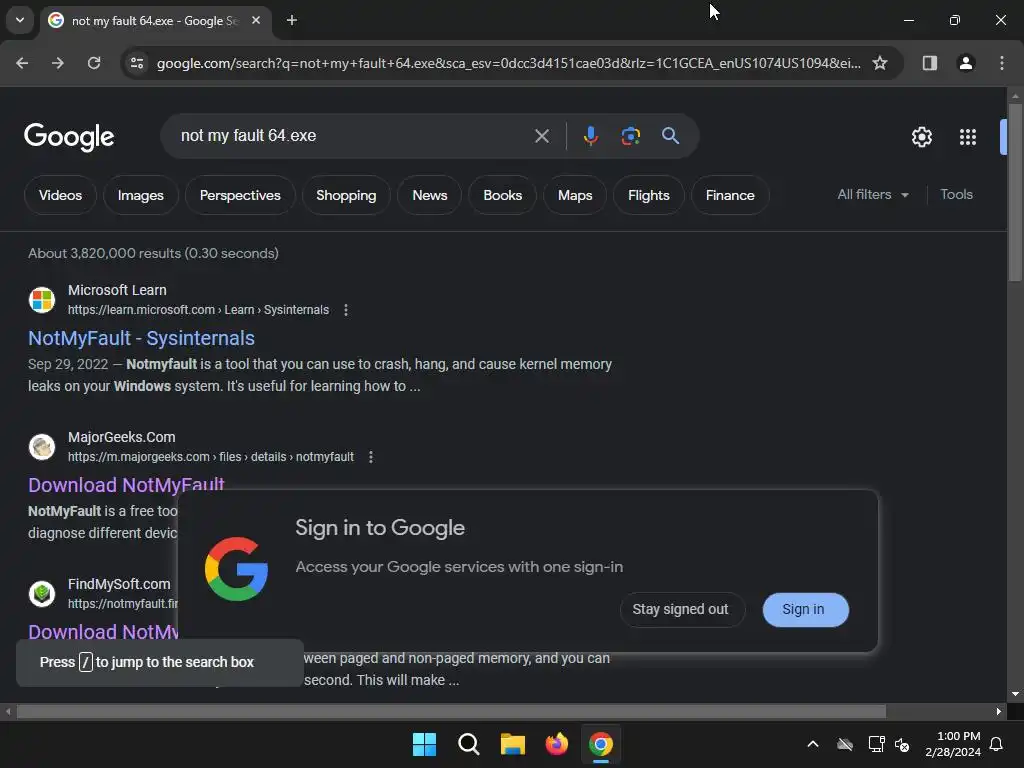Open the Chrome profile menu
The width and height of the screenshot is (1024, 768).
(965, 63)
